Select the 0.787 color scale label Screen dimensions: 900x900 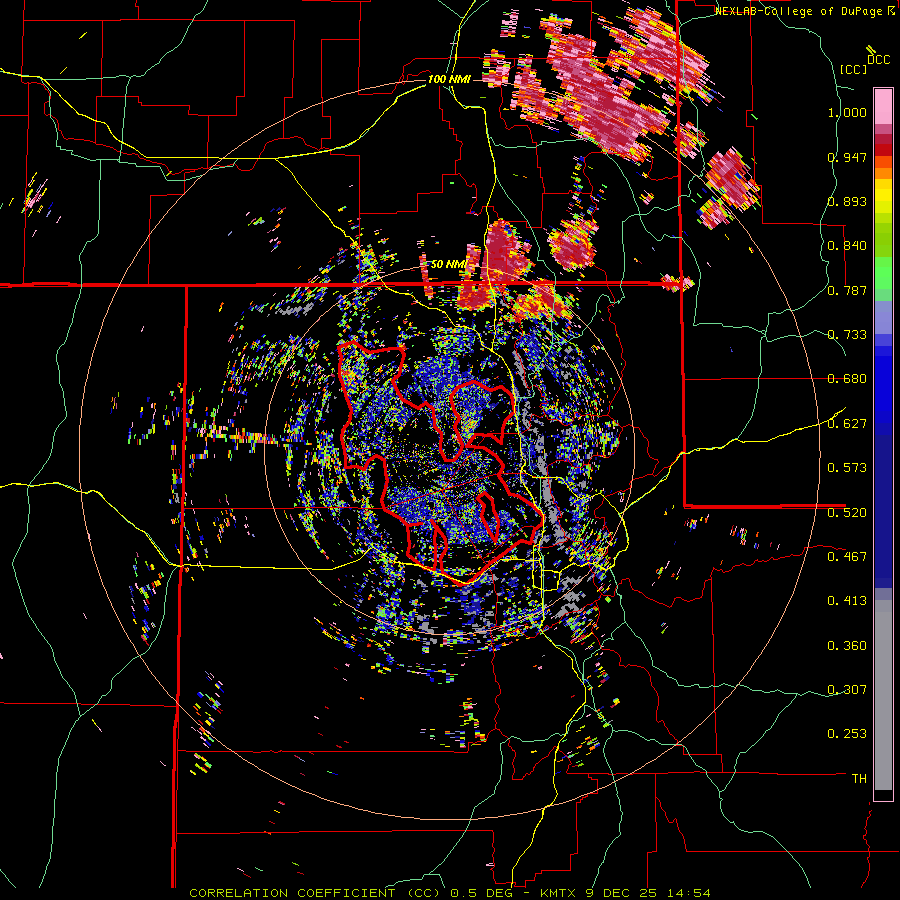[x=847, y=290]
